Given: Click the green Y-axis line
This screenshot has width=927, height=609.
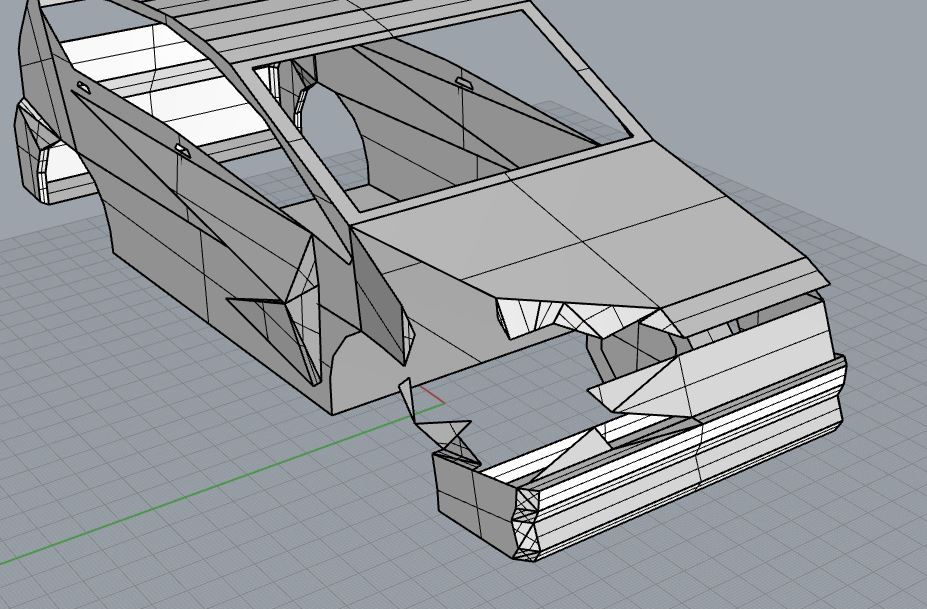Looking at the screenshot, I should pyautogui.click(x=222, y=482).
